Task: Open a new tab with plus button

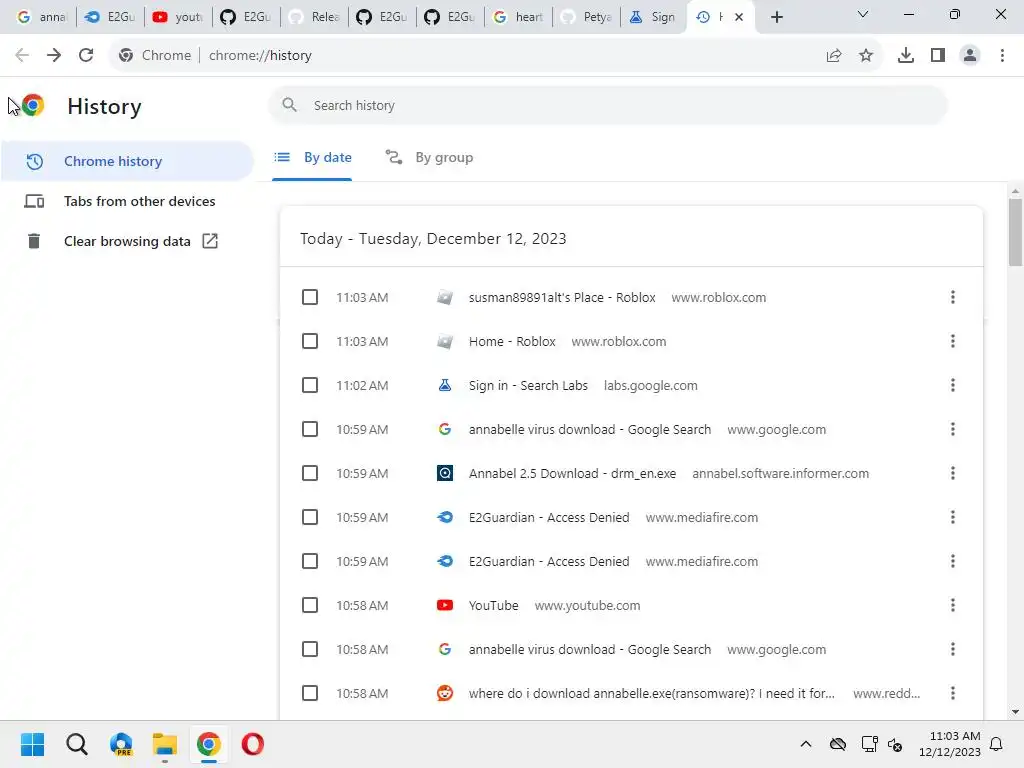Action: coord(776,17)
